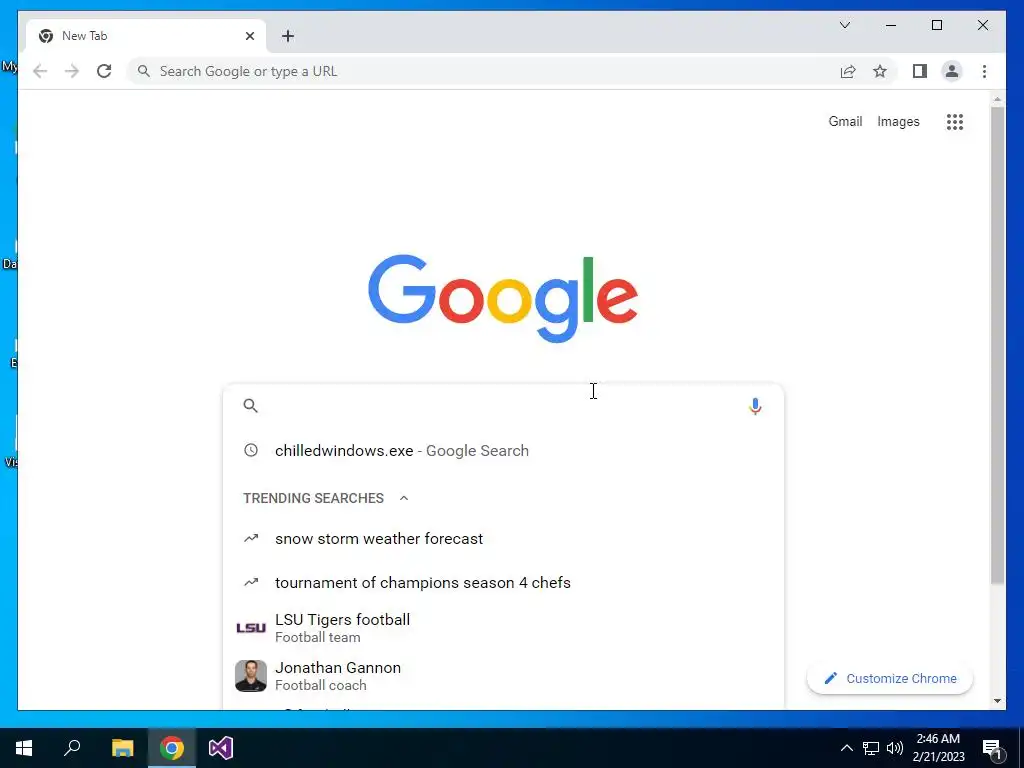Open the Chrome side panel
Viewport: 1024px width, 768px height.
[x=920, y=71]
